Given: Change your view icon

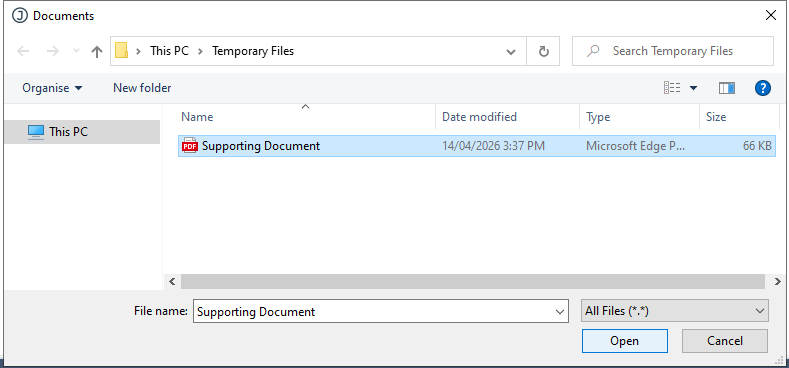Looking at the screenshot, I should point(672,88).
